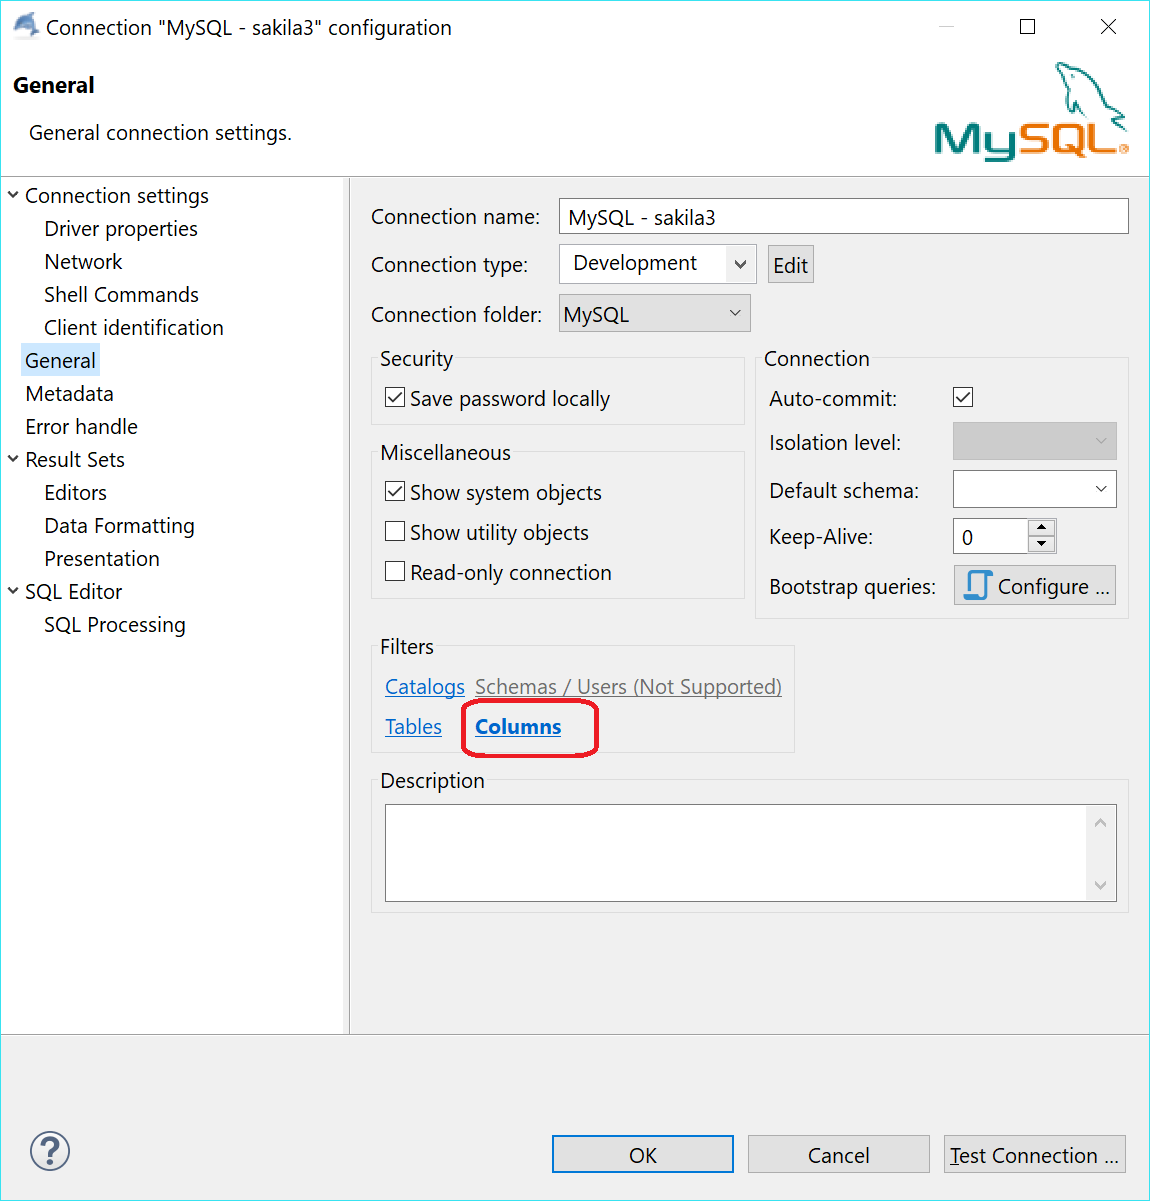Click inside the Description text area

click(x=735, y=853)
